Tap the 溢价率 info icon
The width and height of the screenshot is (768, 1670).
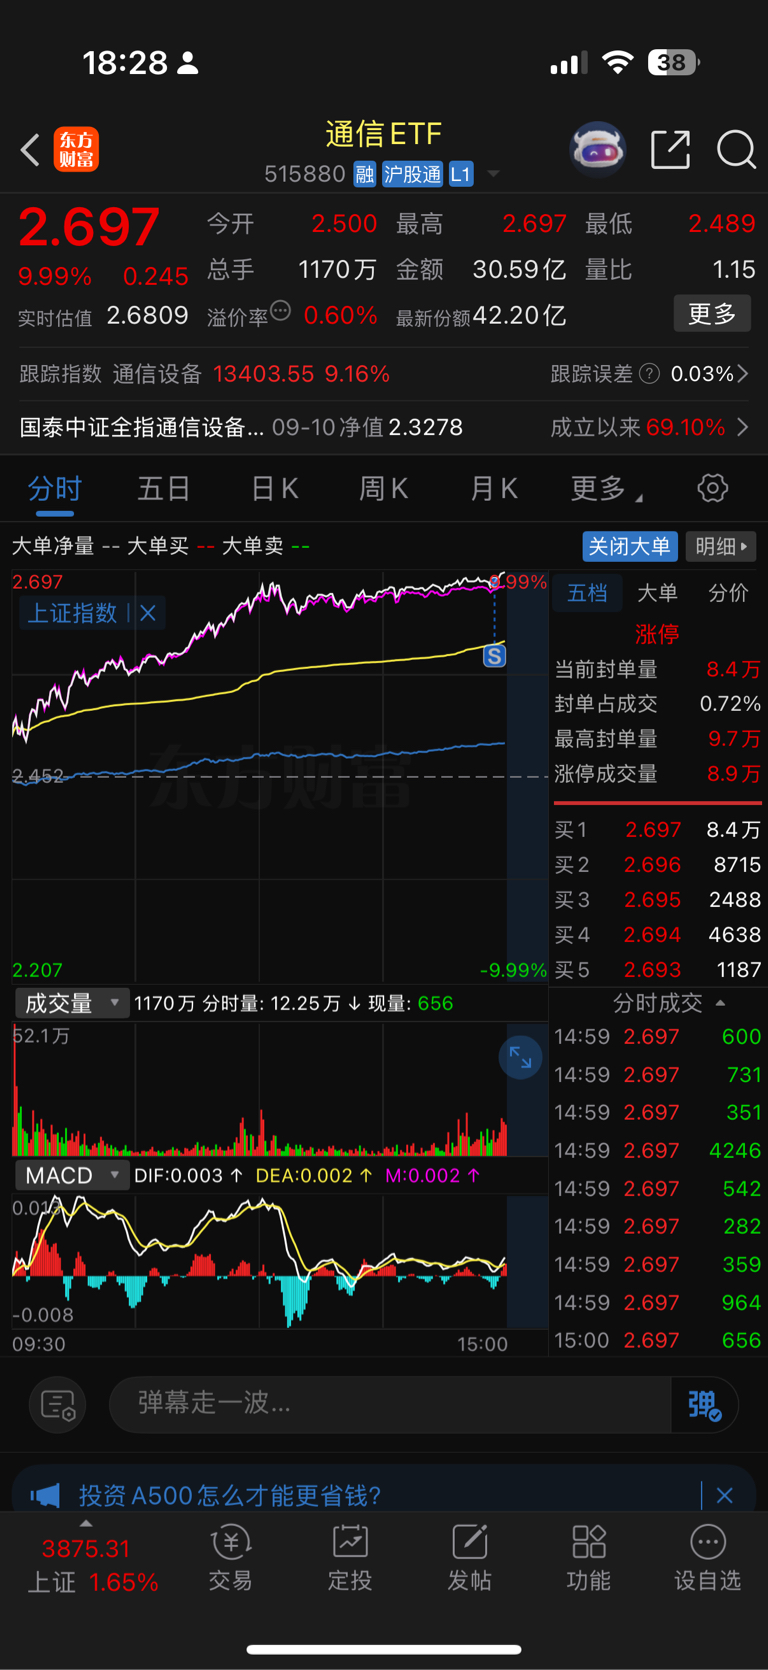[281, 312]
